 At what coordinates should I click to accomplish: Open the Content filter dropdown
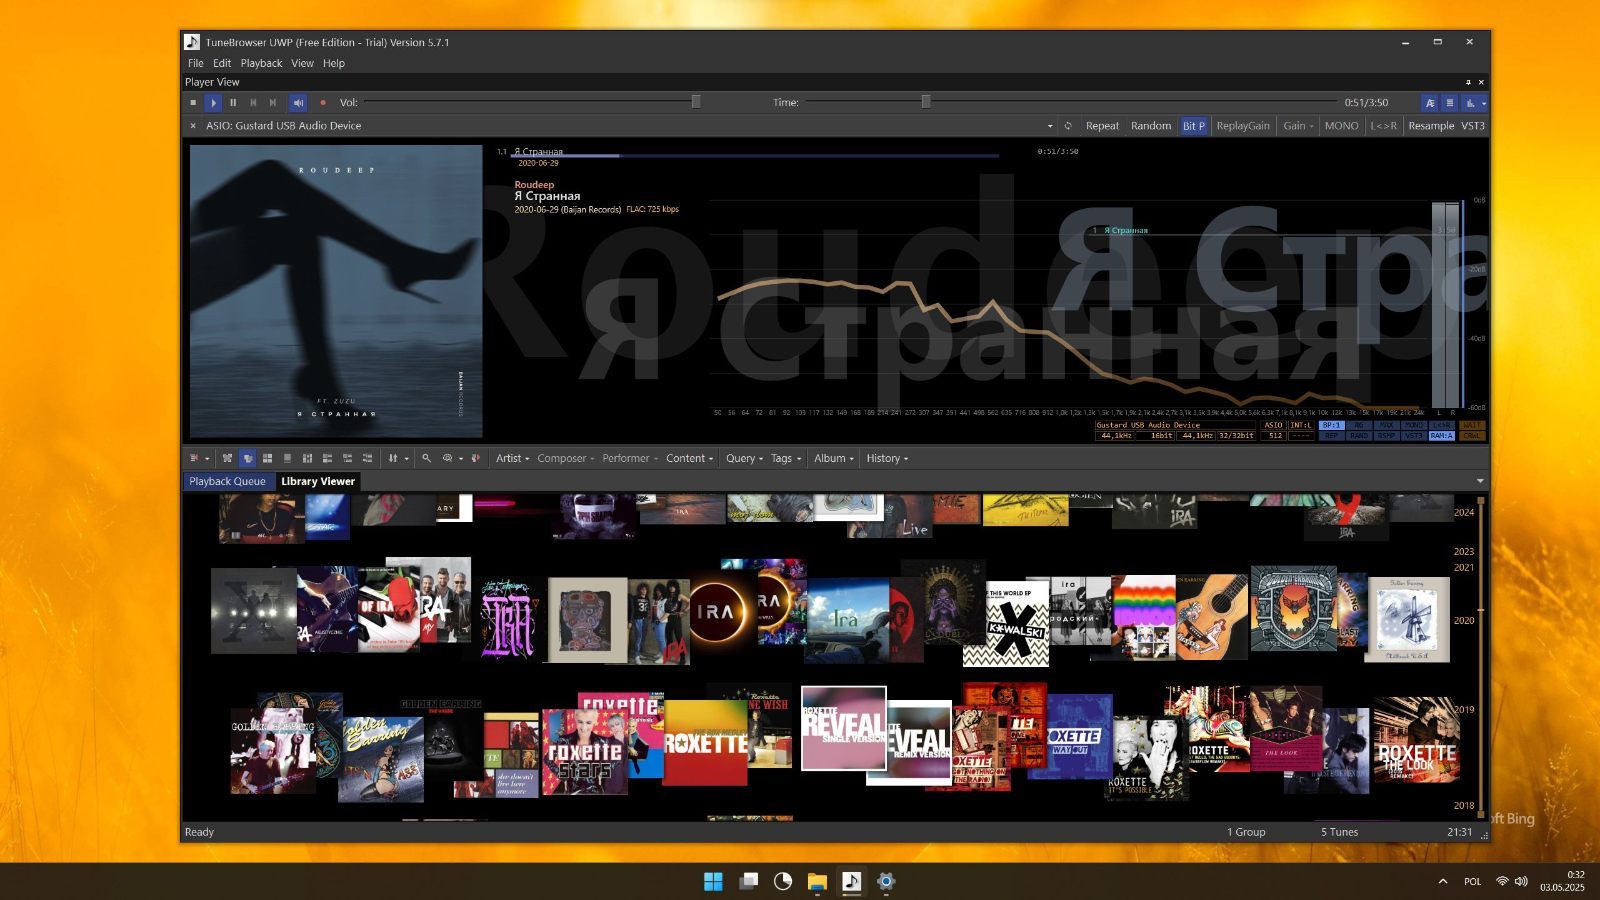tap(690, 458)
